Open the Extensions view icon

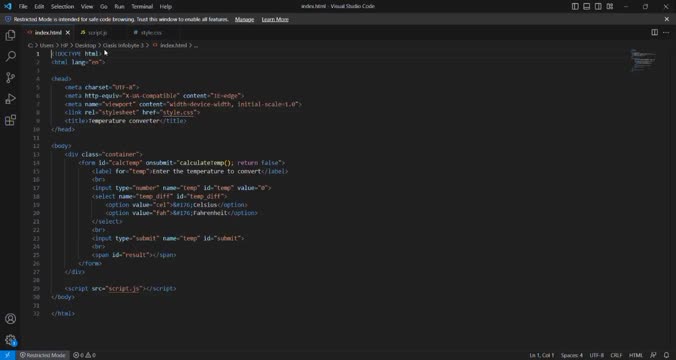pos(10,120)
